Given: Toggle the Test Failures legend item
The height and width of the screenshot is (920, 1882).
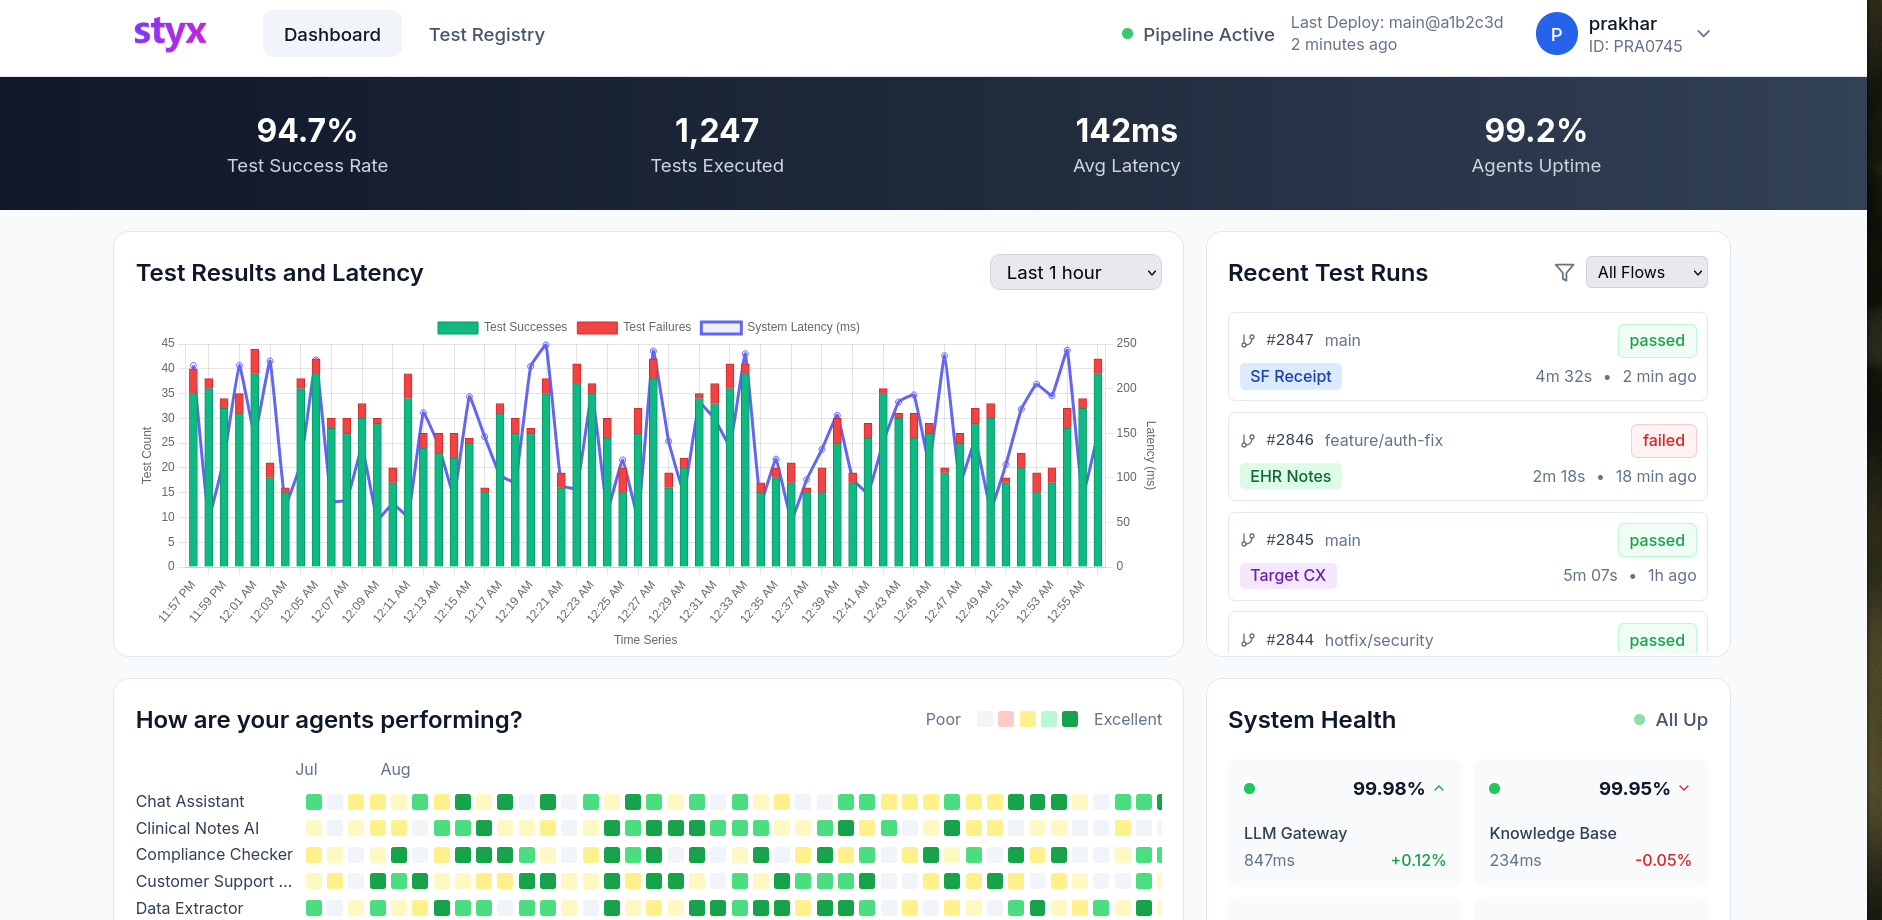Looking at the screenshot, I should coord(634,327).
